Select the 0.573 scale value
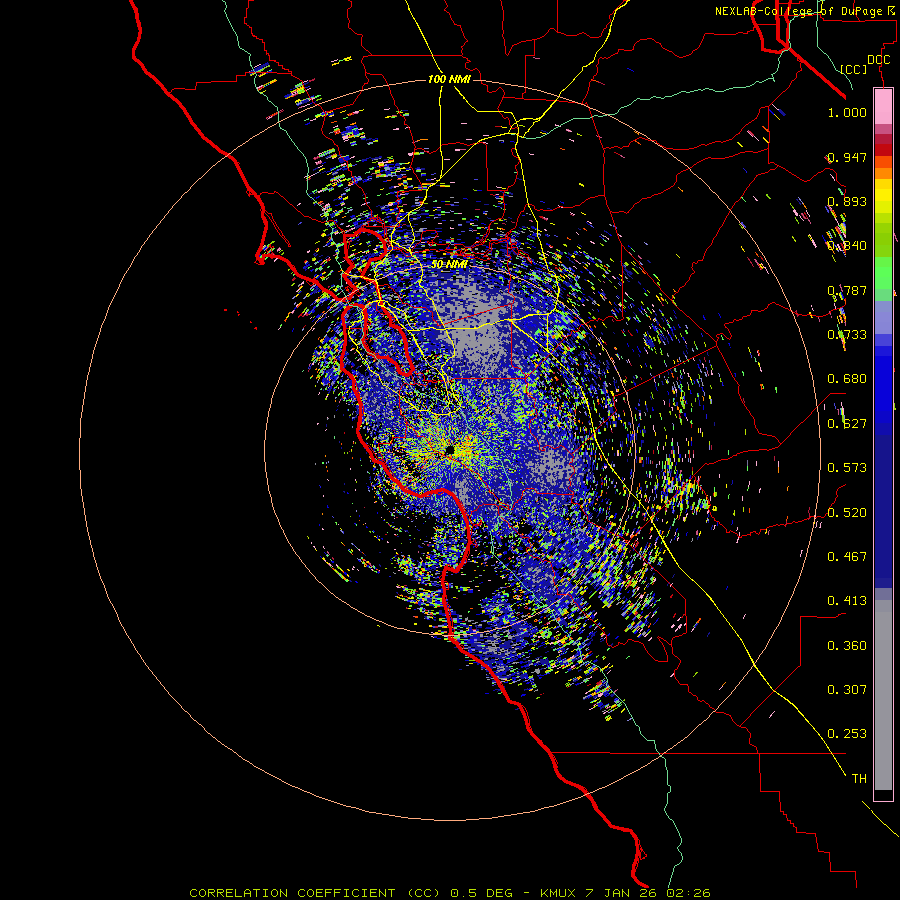Image resolution: width=900 pixels, height=900 pixels. tap(847, 468)
